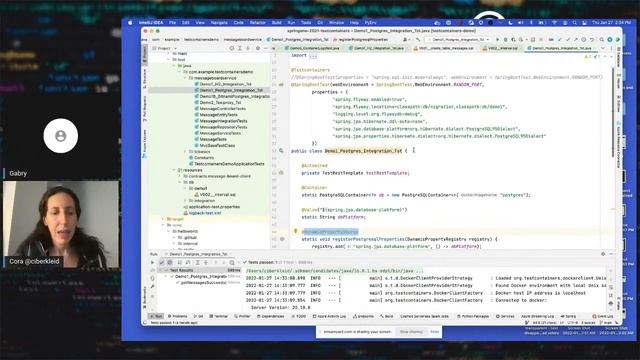Open logback-test.xml in project tree
The height and width of the screenshot is (360, 640).
[x=204, y=213]
